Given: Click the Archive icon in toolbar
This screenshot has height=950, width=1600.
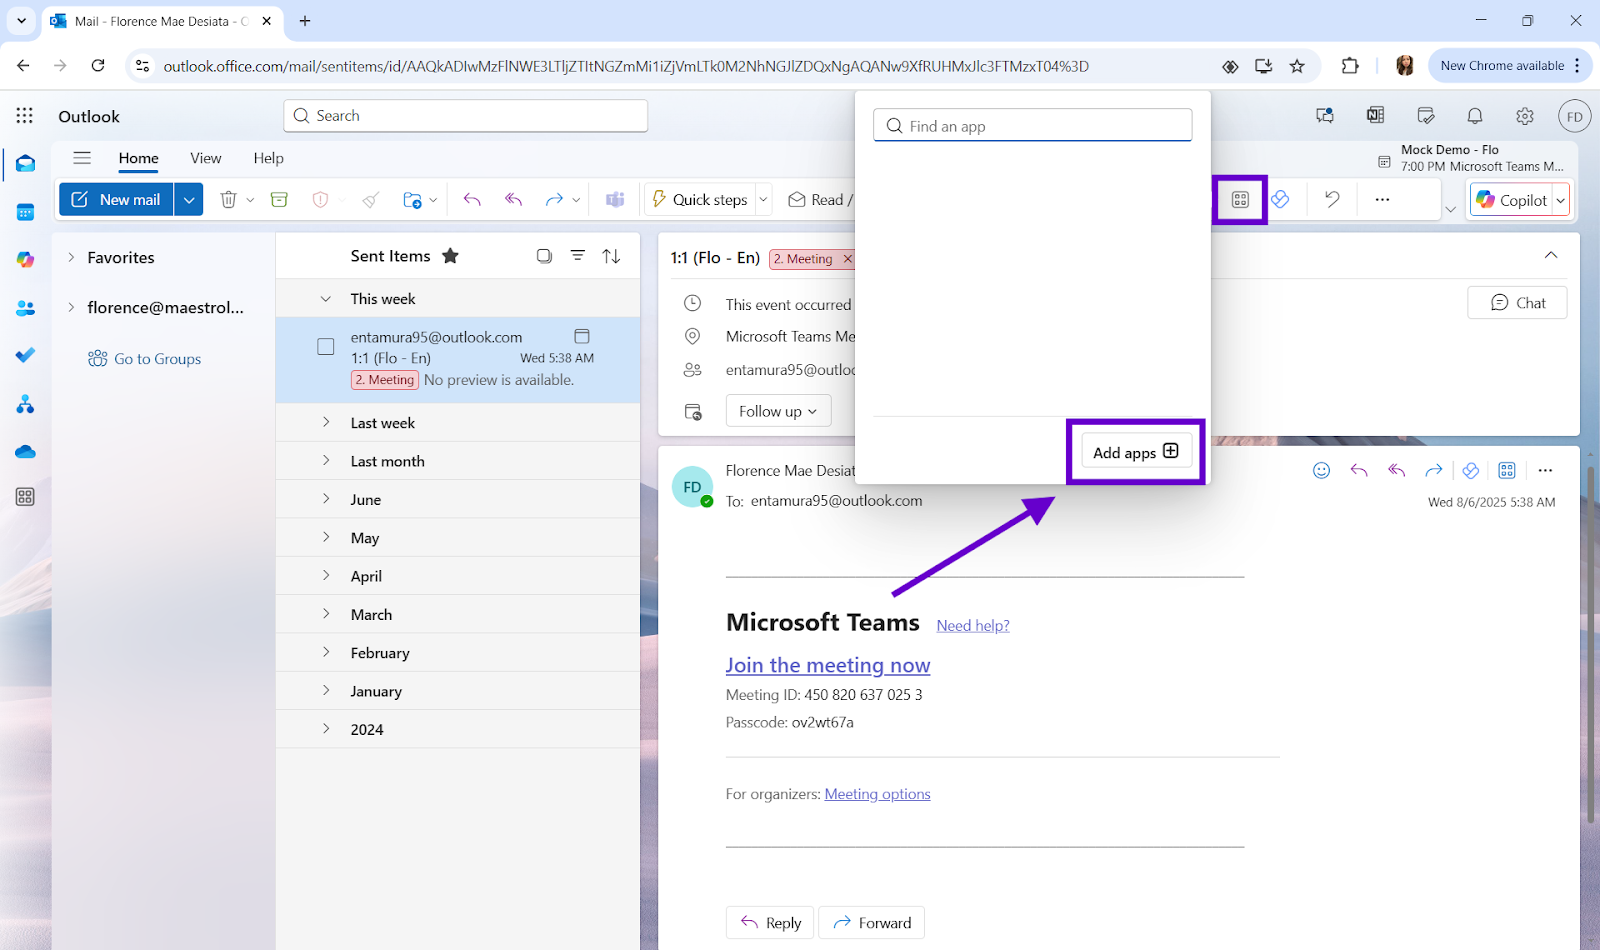Looking at the screenshot, I should 279,200.
